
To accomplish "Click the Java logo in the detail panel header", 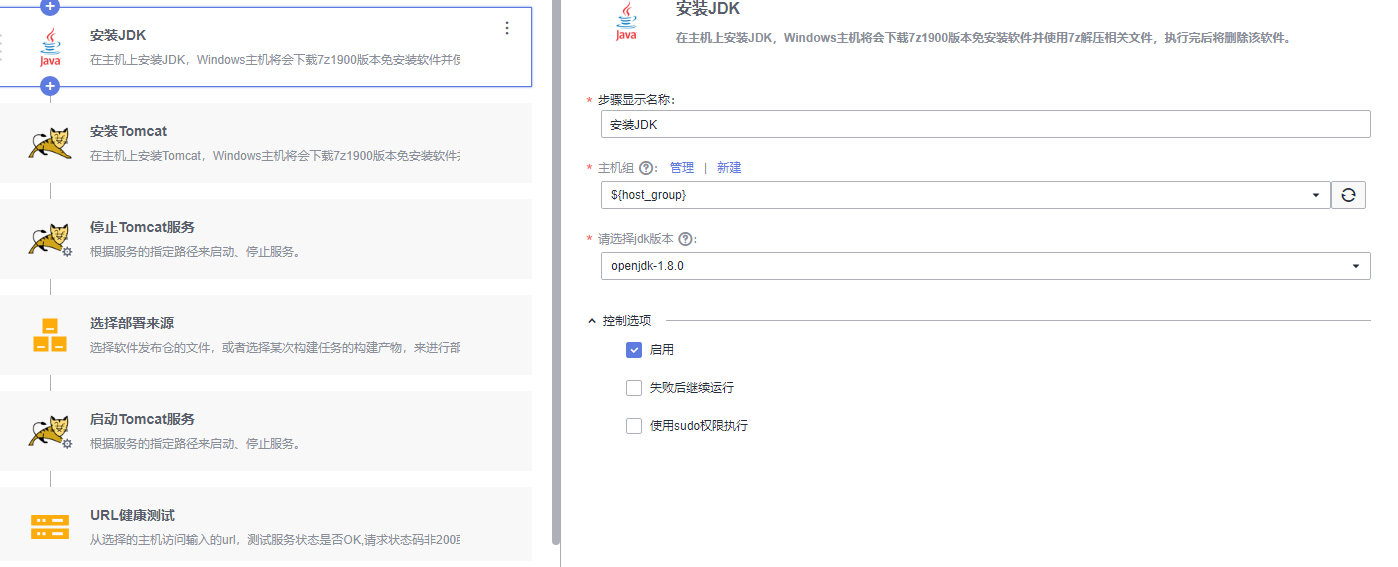I will coord(626,22).
